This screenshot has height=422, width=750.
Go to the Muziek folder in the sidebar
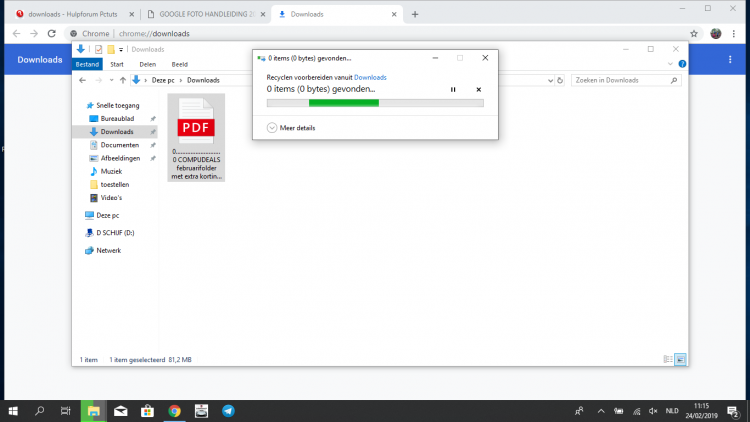point(112,171)
